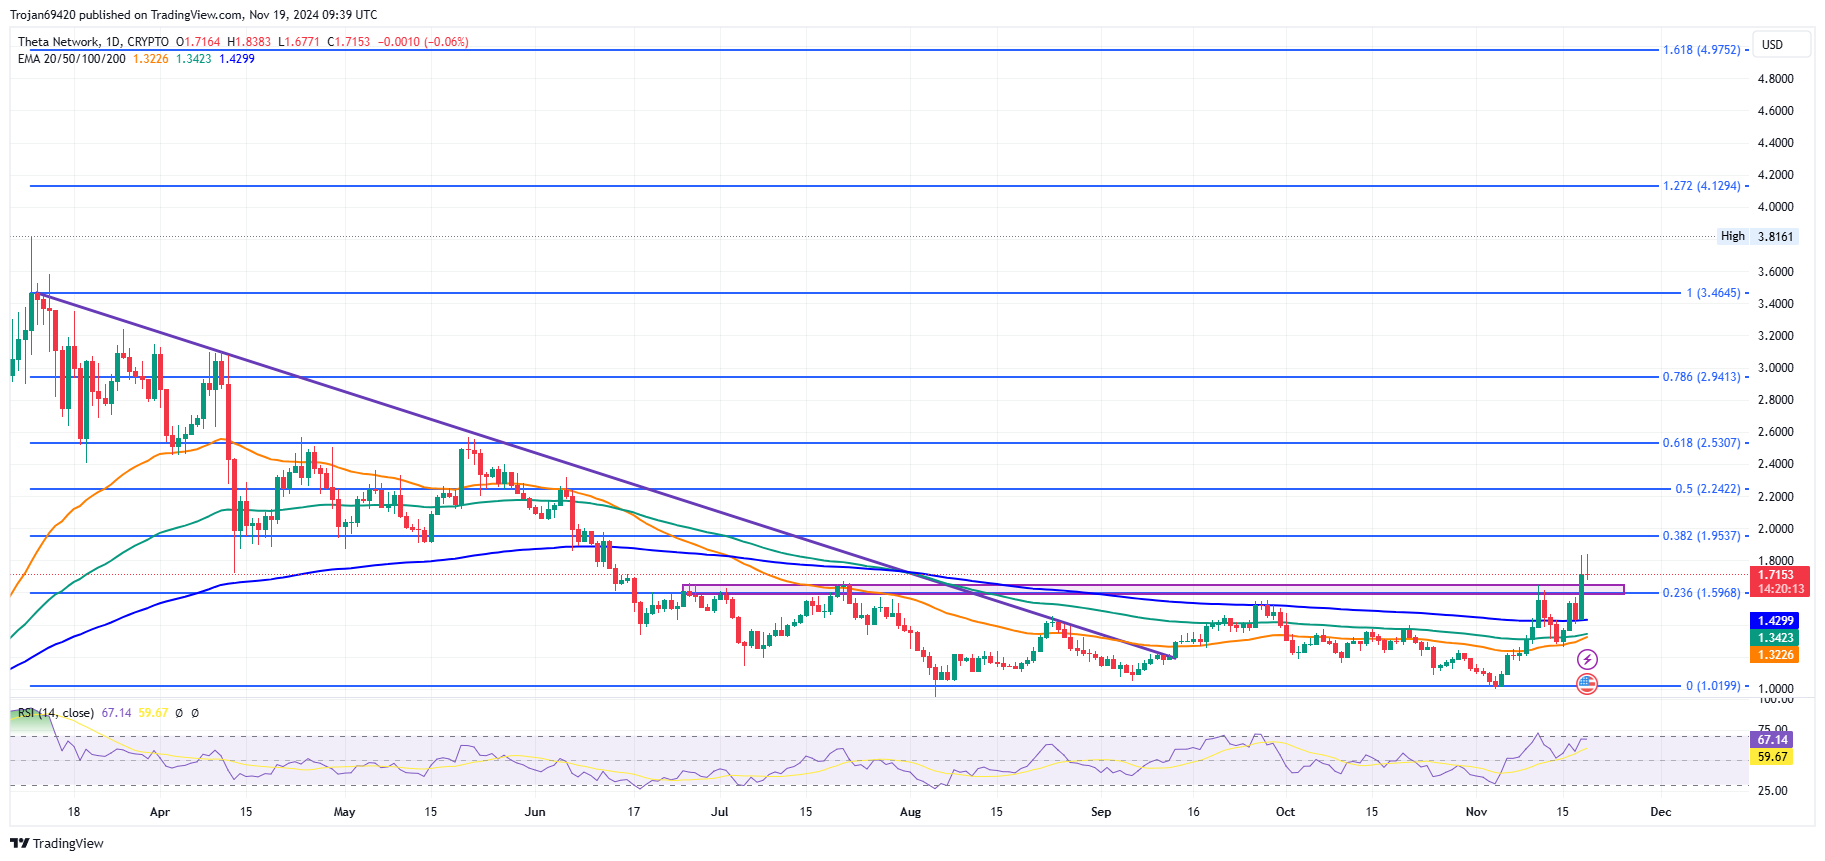Click the Nov label on the time axis
Screen dimensions: 1825x861
point(1476,812)
